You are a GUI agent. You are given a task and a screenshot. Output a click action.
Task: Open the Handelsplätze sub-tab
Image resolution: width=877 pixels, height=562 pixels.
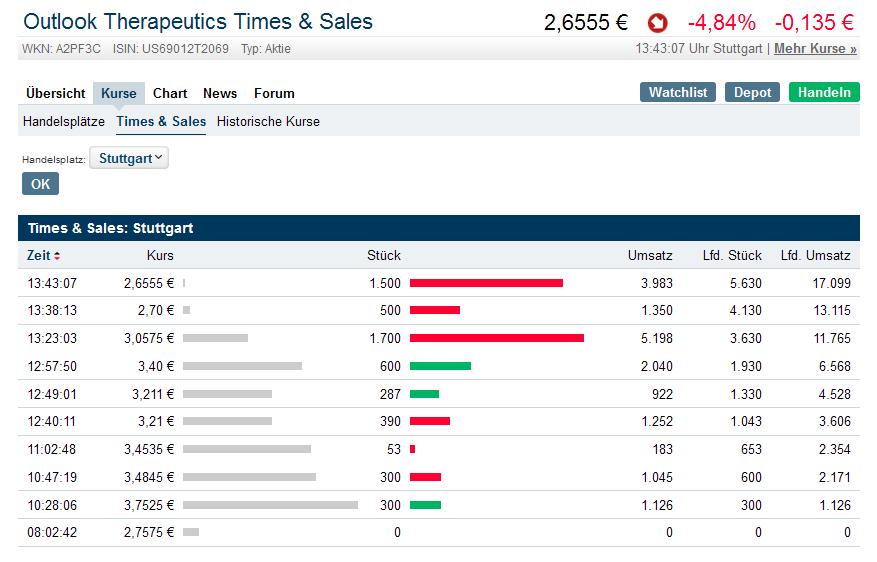tap(64, 121)
